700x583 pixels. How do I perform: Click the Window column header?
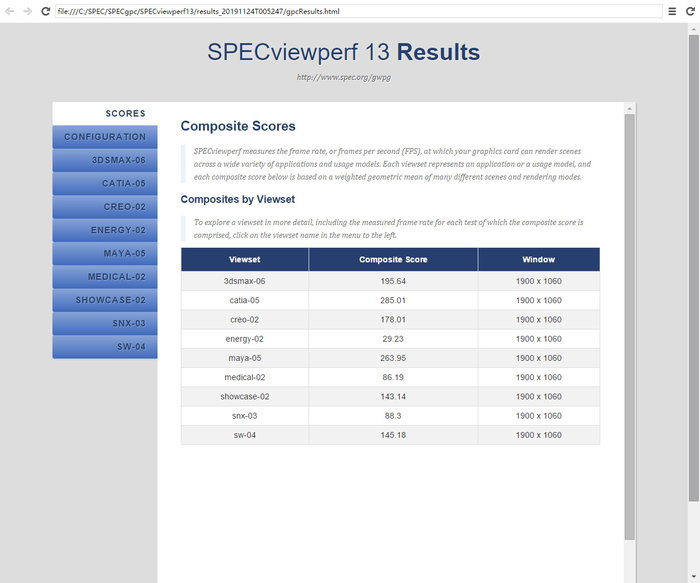[x=539, y=259]
